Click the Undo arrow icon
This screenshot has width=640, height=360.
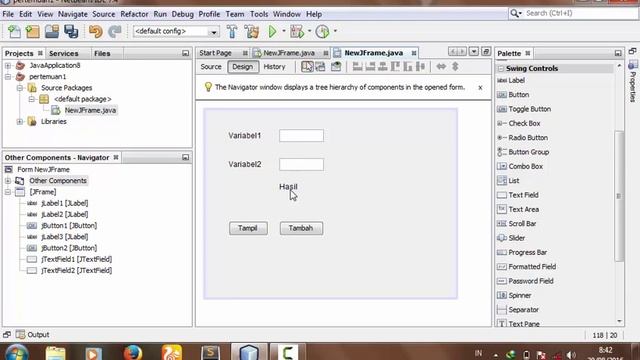(x=96, y=31)
